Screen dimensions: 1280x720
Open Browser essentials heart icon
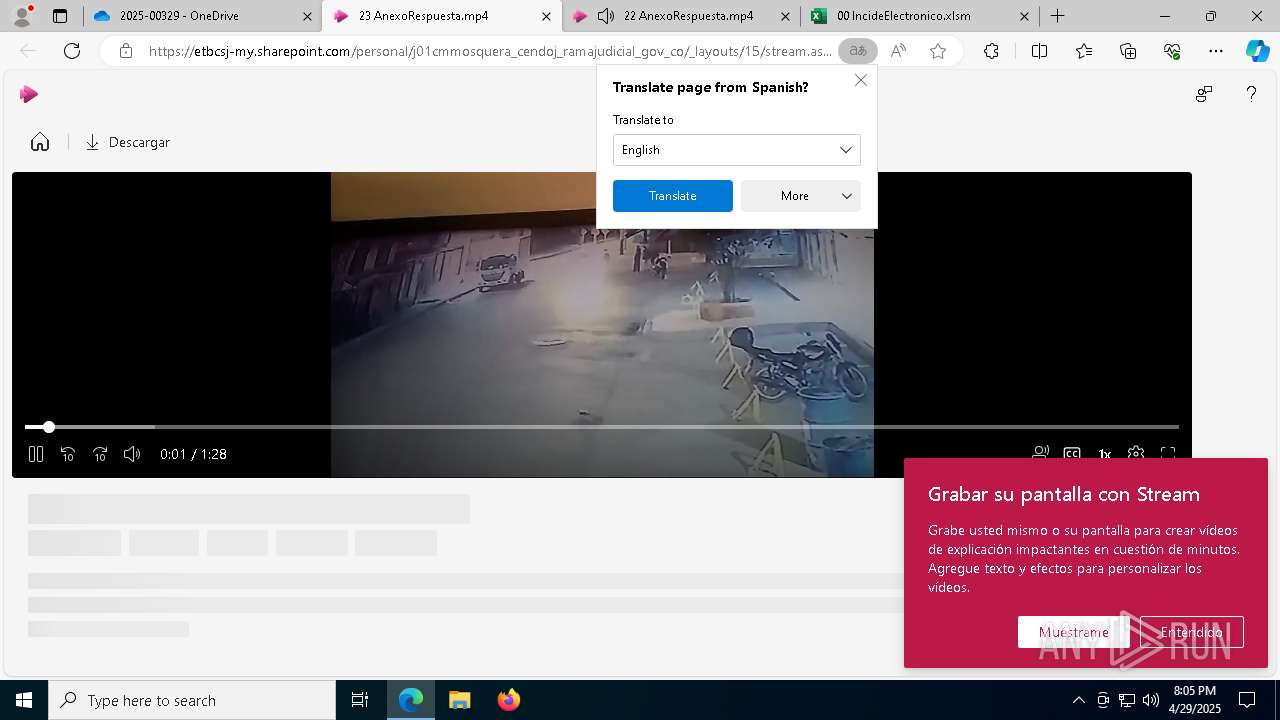1172,51
